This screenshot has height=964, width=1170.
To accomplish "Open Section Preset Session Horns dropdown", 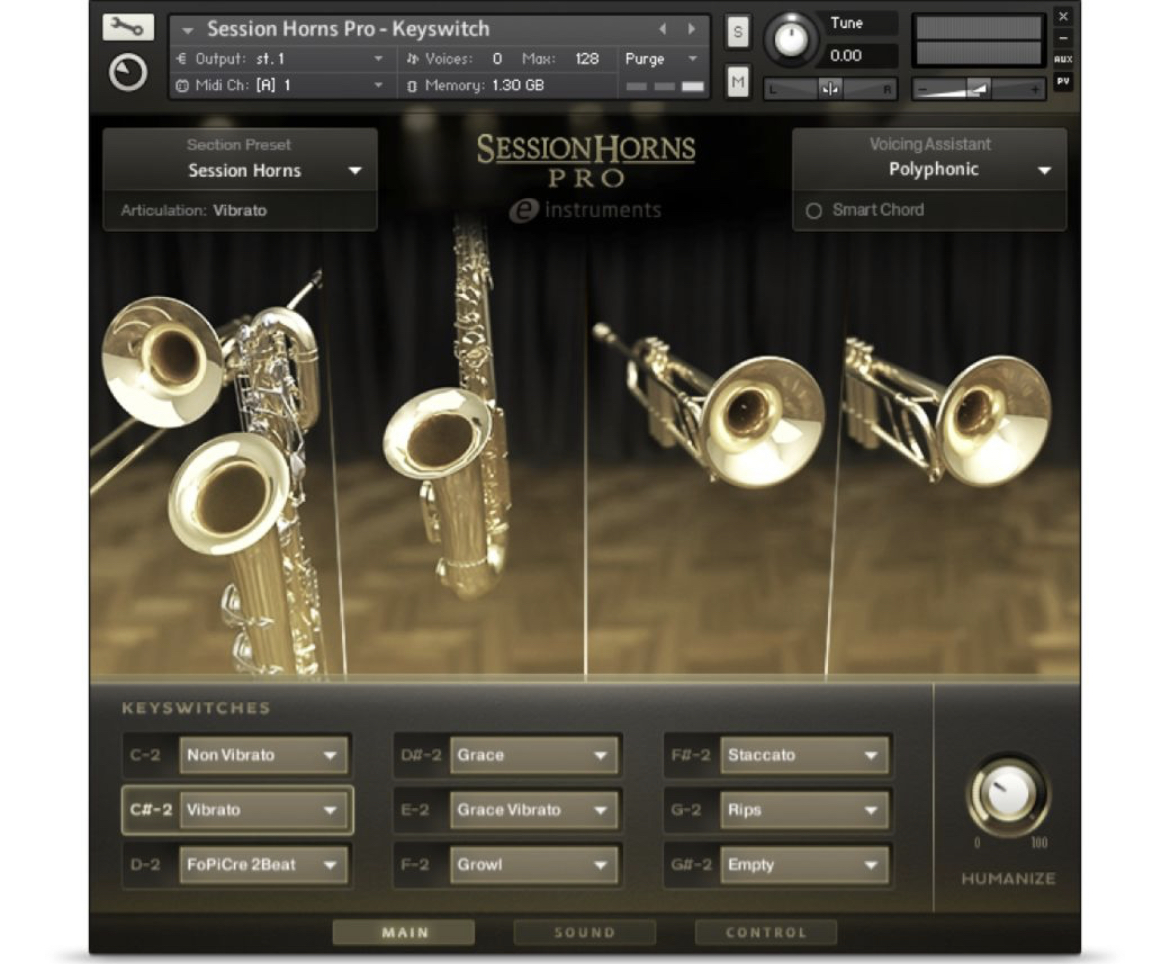I will [240, 170].
